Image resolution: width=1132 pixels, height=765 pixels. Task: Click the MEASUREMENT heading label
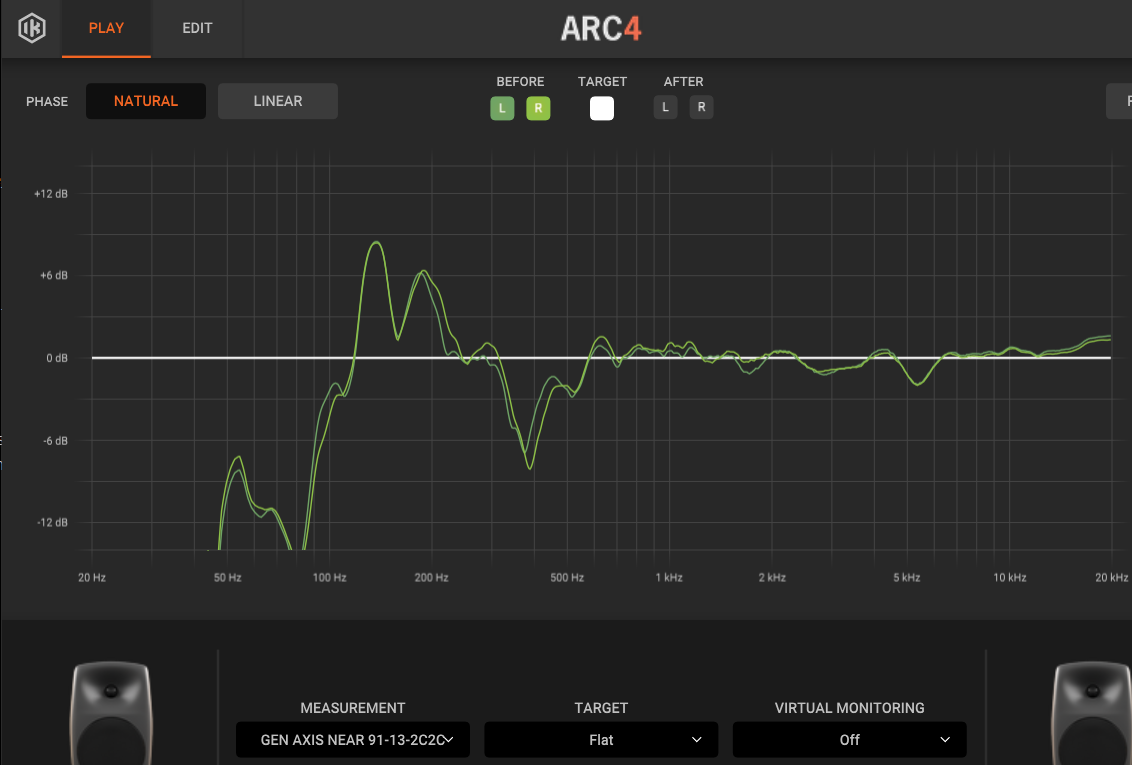(353, 708)
